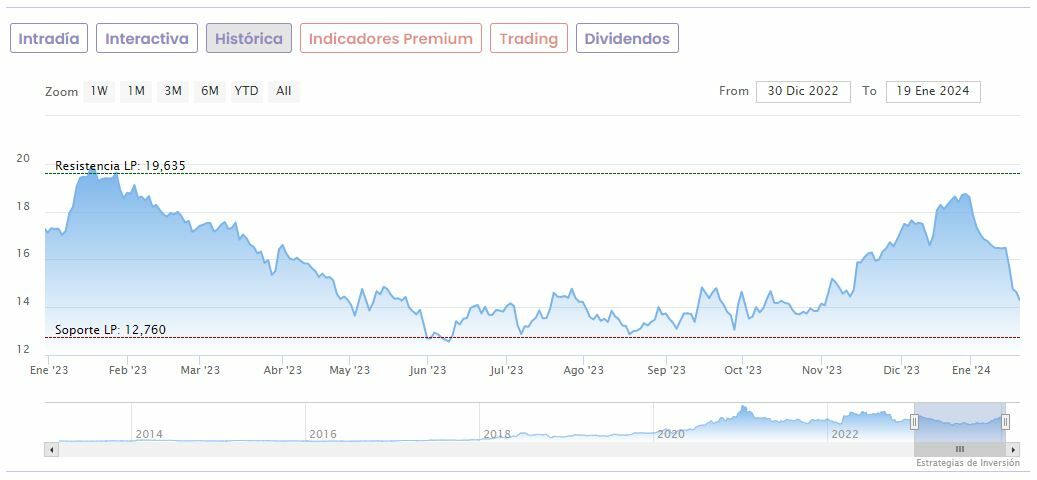
Task: Select the 3M zoom range
Action: (x=173, y=91)
